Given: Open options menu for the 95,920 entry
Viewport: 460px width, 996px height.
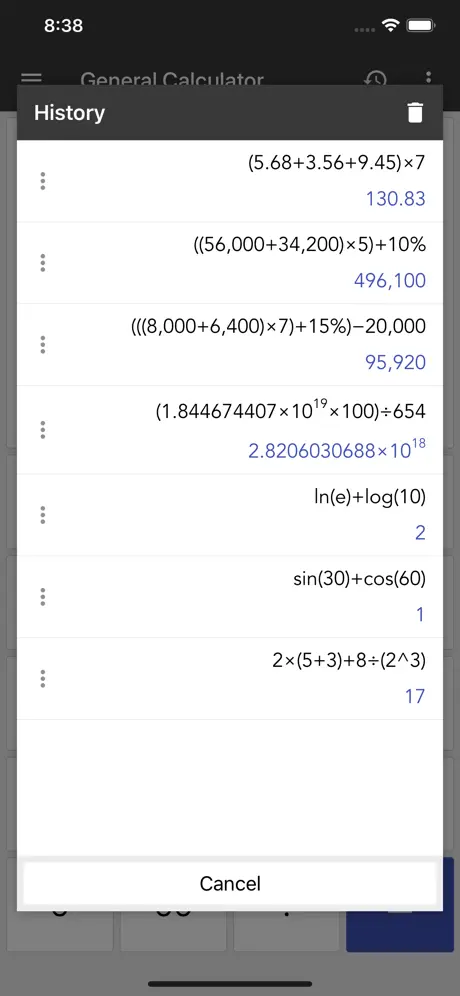Looking at the screenshot, I should [x=43, y=345].
